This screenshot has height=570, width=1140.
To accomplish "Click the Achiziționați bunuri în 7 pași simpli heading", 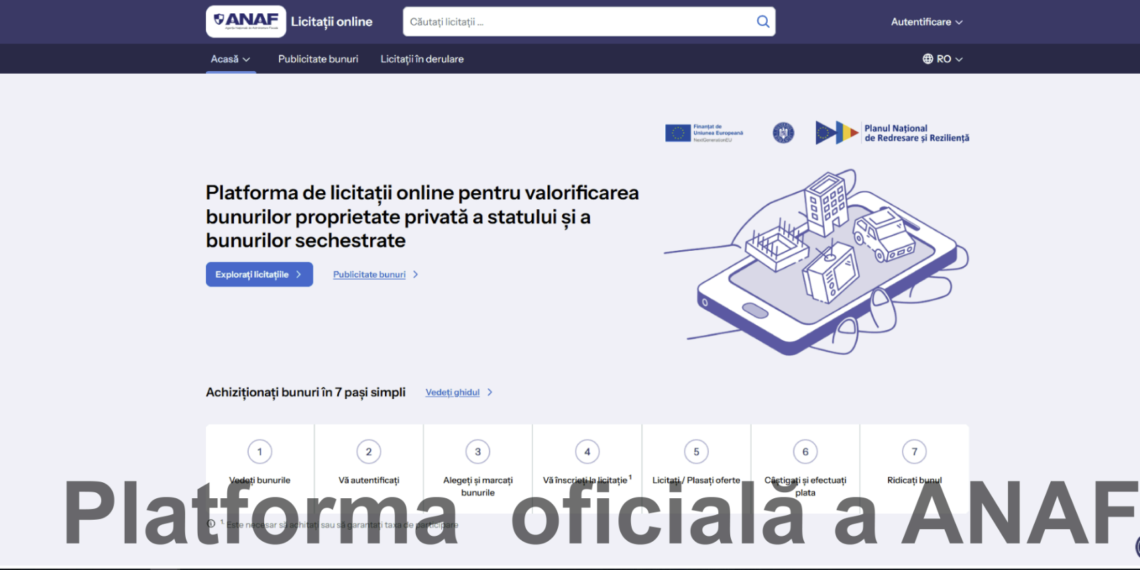I will [x=305, y=392].
